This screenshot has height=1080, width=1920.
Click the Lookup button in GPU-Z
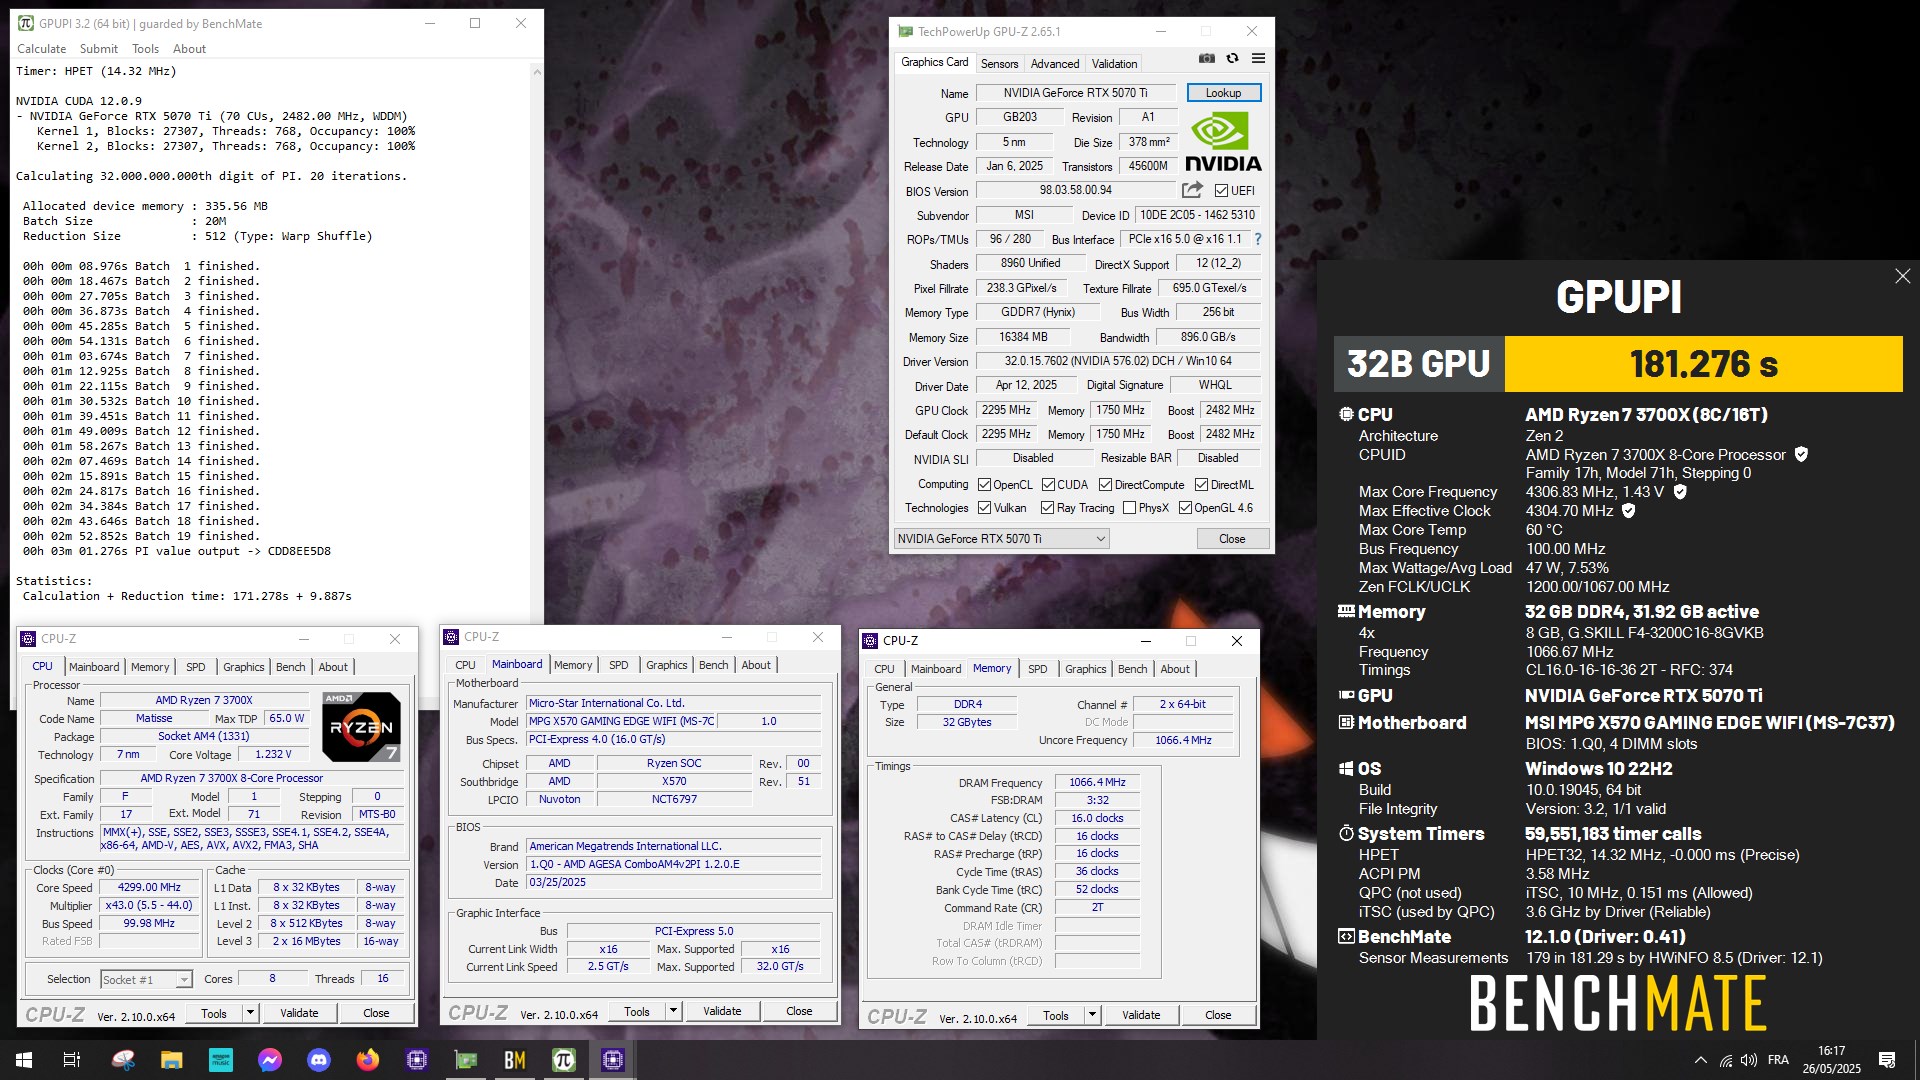pos(1223,93)
